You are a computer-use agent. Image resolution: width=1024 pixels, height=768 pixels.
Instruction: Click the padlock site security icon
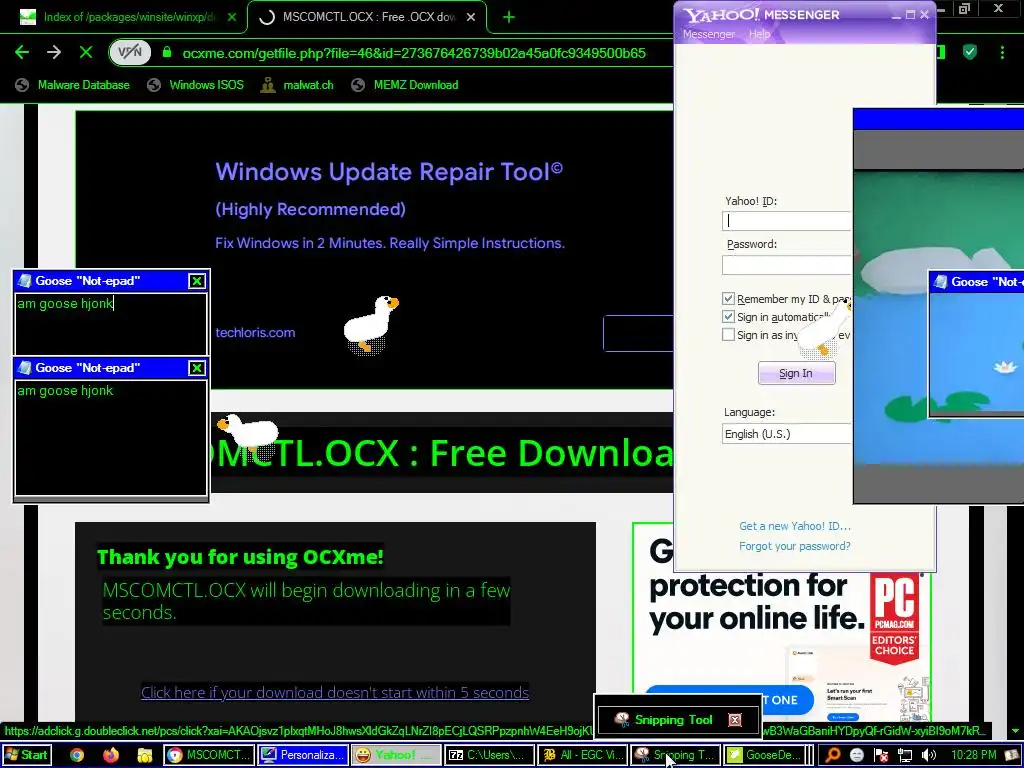[167, 52]
